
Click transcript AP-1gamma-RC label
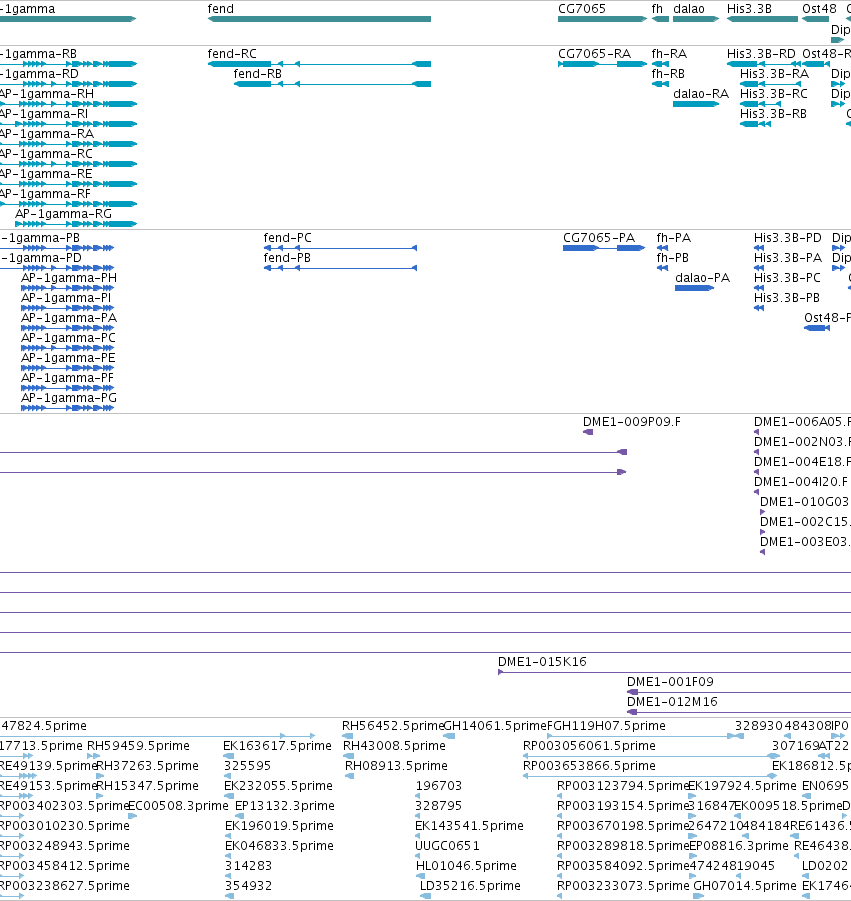tap(46, 155)
